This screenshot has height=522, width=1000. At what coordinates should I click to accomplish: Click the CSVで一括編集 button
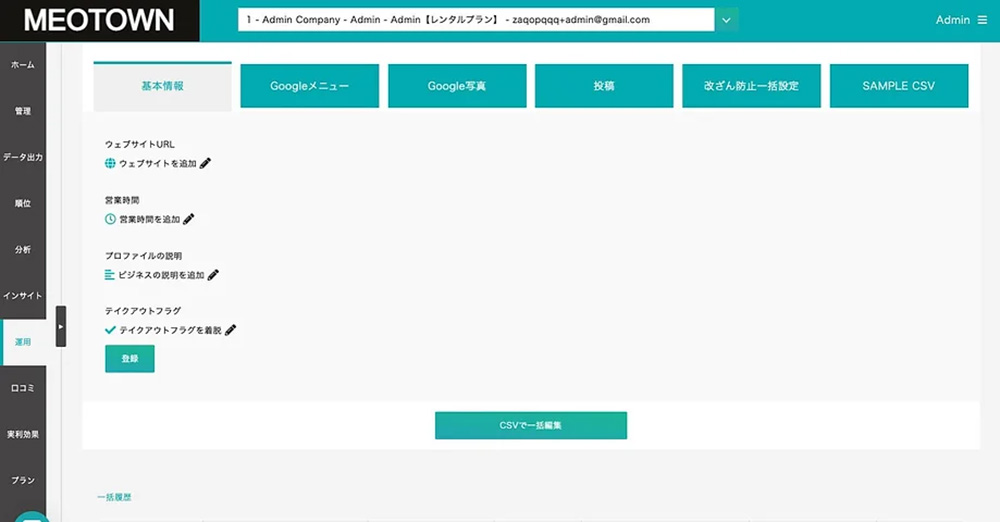530,425
